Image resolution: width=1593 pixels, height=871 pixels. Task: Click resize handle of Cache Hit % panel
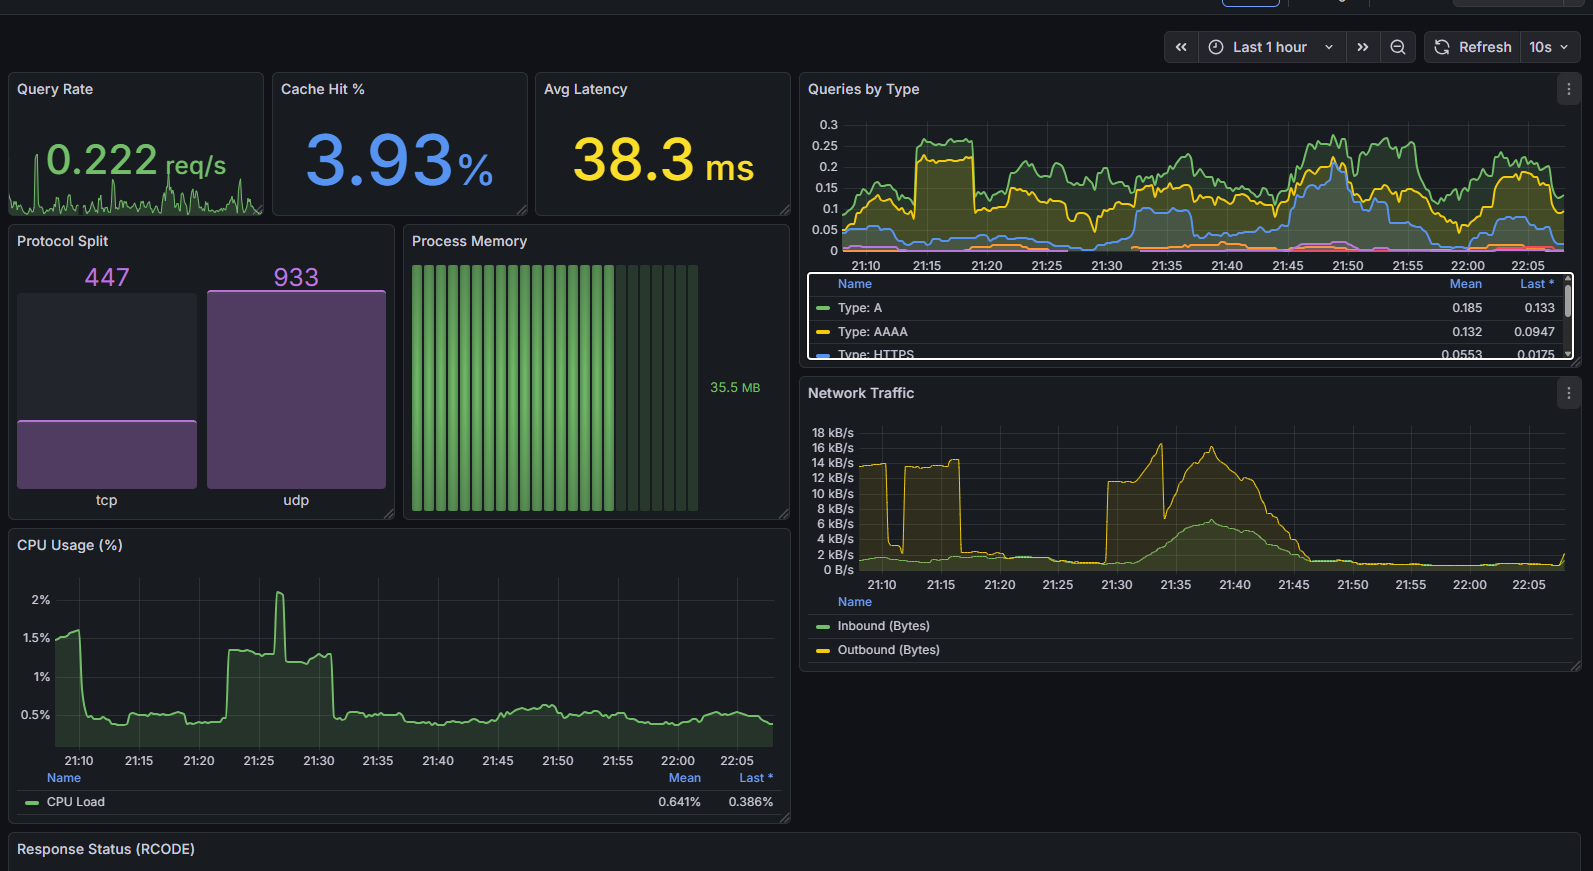(x=521, y=210)
